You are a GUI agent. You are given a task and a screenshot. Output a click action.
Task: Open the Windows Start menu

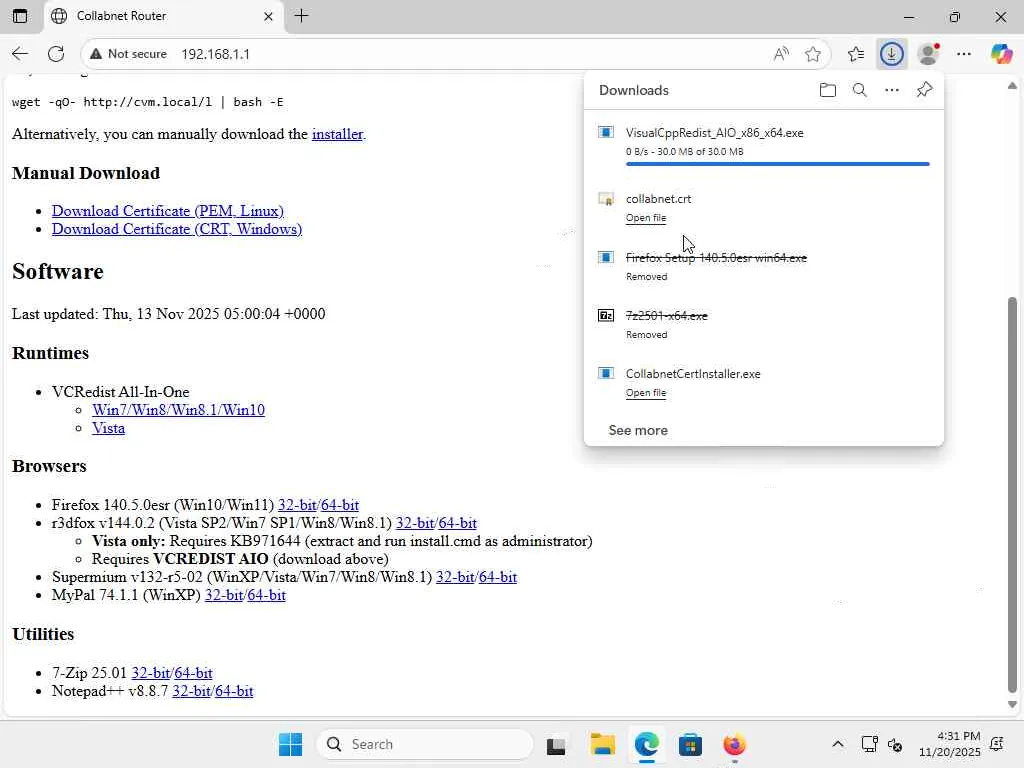(x=290, y=744)
